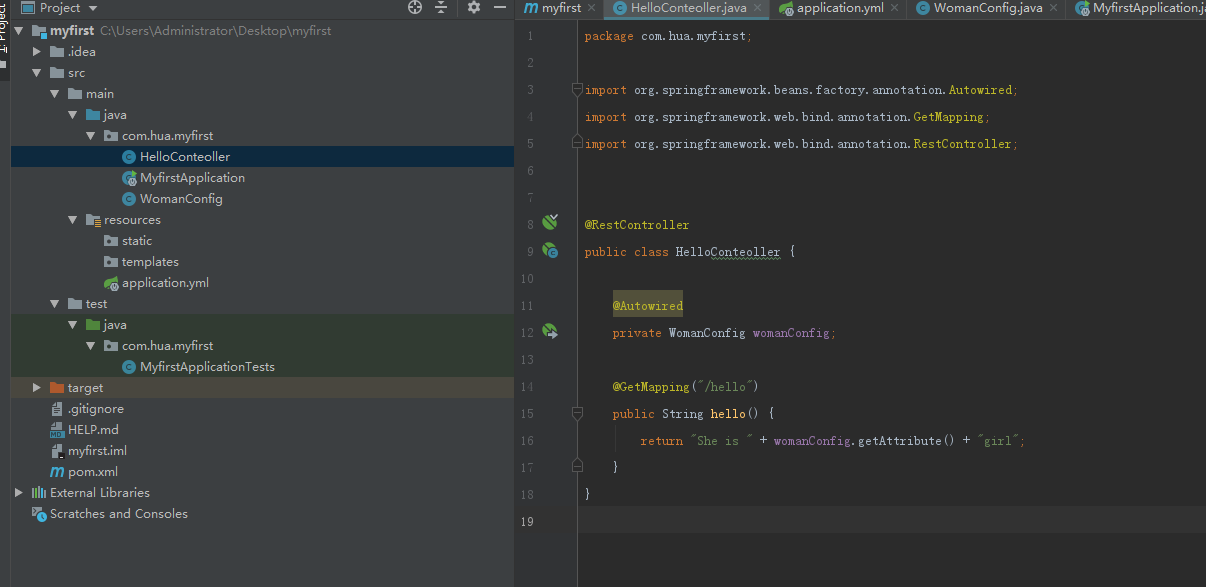Expand External Libraries node
This screenshot has width=1206, height=587.
pos(19,493)
